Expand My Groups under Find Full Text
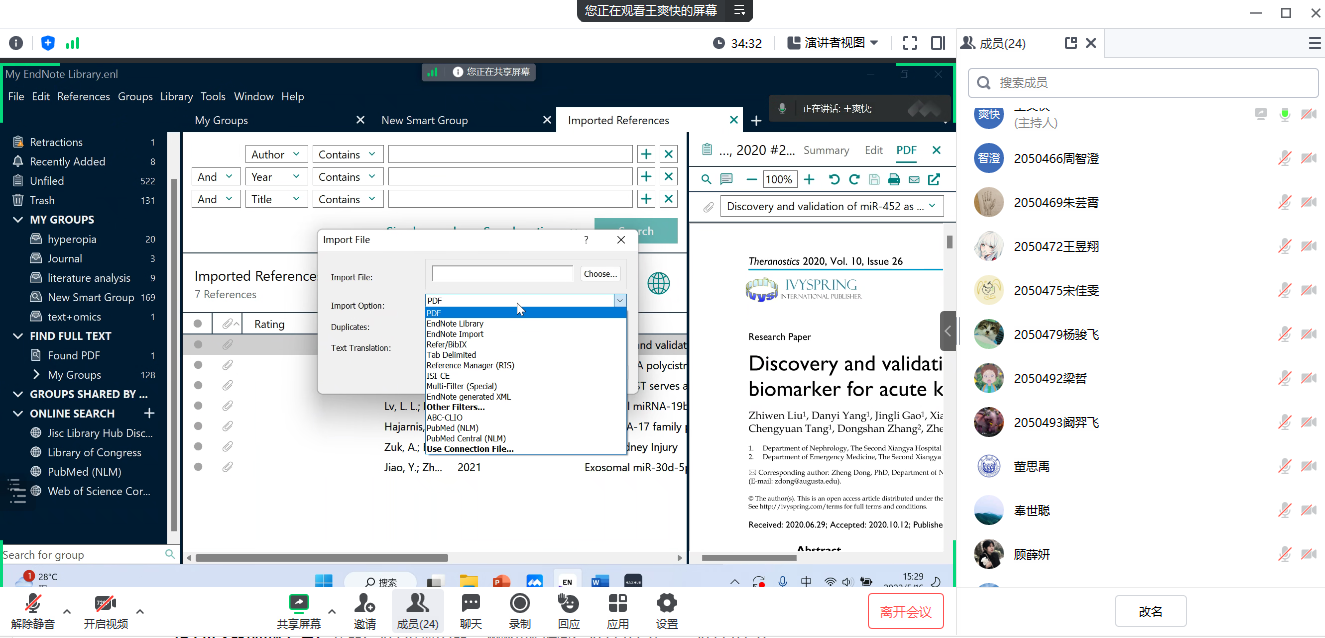 [x=36, y=375]
